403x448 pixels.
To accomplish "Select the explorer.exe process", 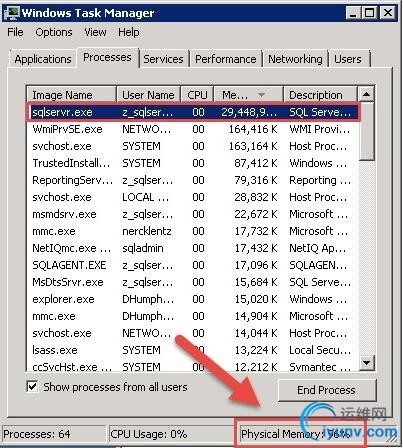I will coord(193,299).
